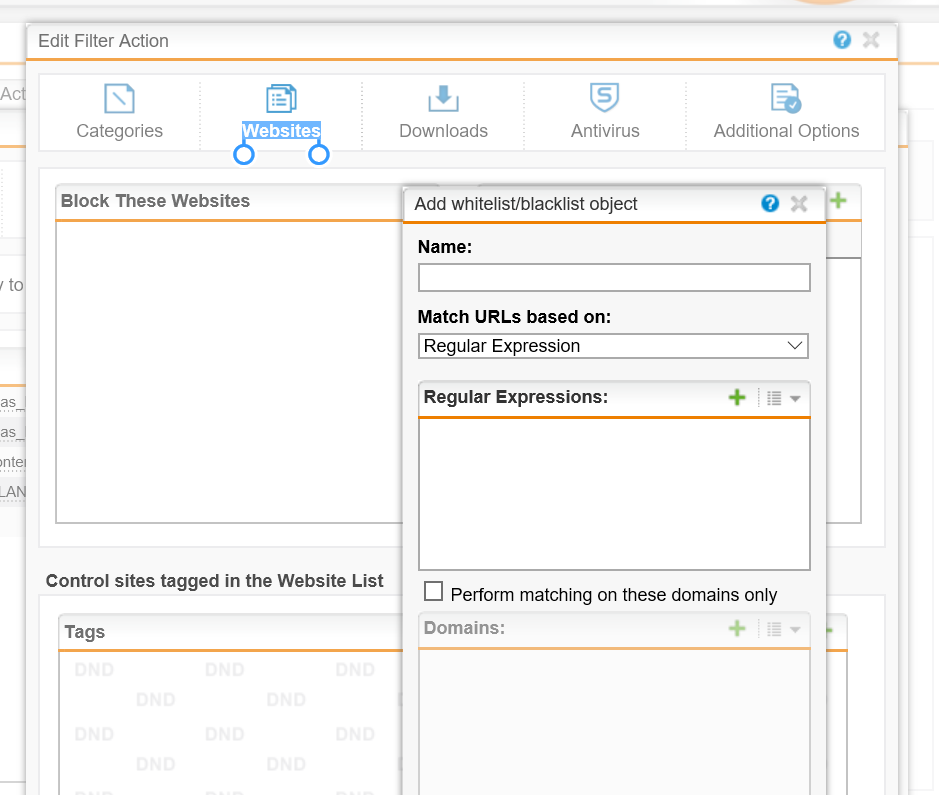Click the Categories tab icon
This screenshot has width=939, height=795.
click(119, 99)
